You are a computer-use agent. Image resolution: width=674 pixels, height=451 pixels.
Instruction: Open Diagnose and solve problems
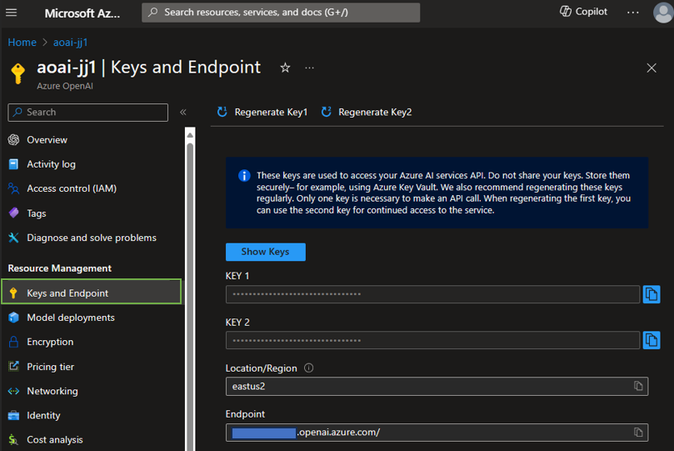click(x=91, y=238)
